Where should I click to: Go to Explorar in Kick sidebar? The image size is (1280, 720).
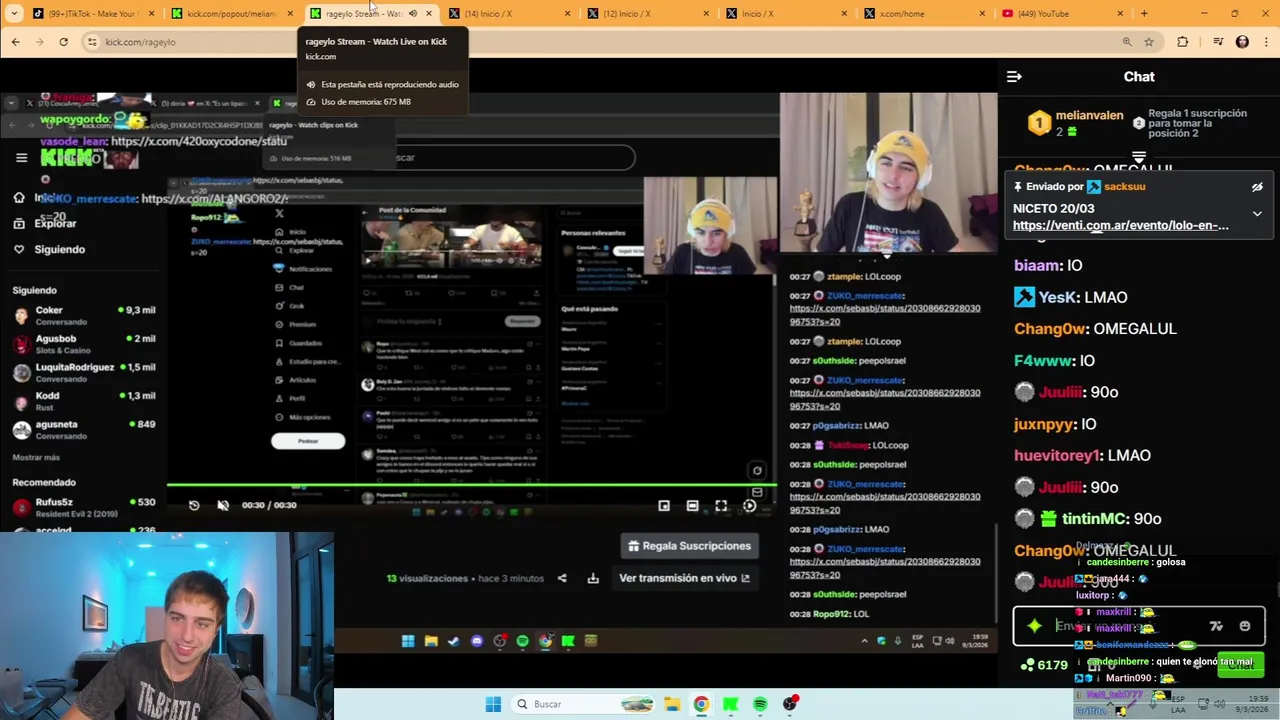[46, 224]
